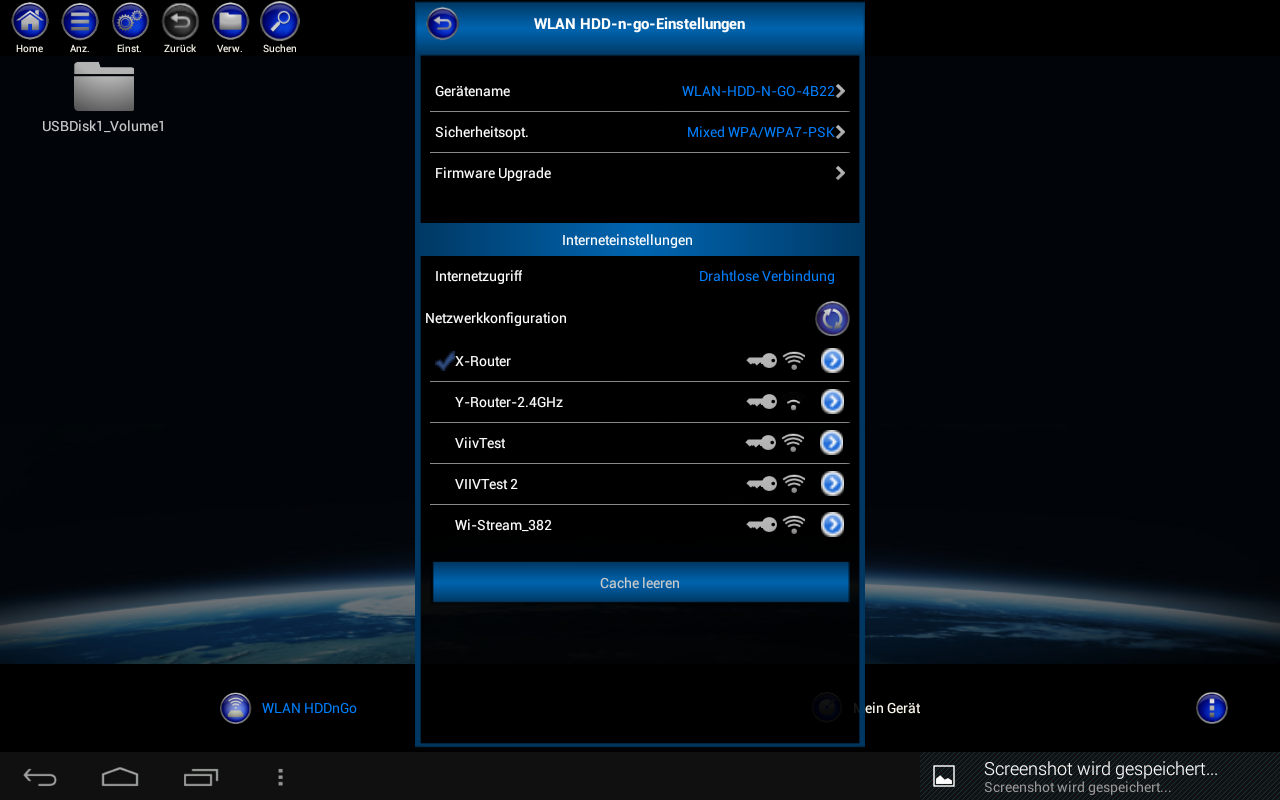Open the Anz. view menu icon
Screen dimensions: 1280x800
(80, 21)
